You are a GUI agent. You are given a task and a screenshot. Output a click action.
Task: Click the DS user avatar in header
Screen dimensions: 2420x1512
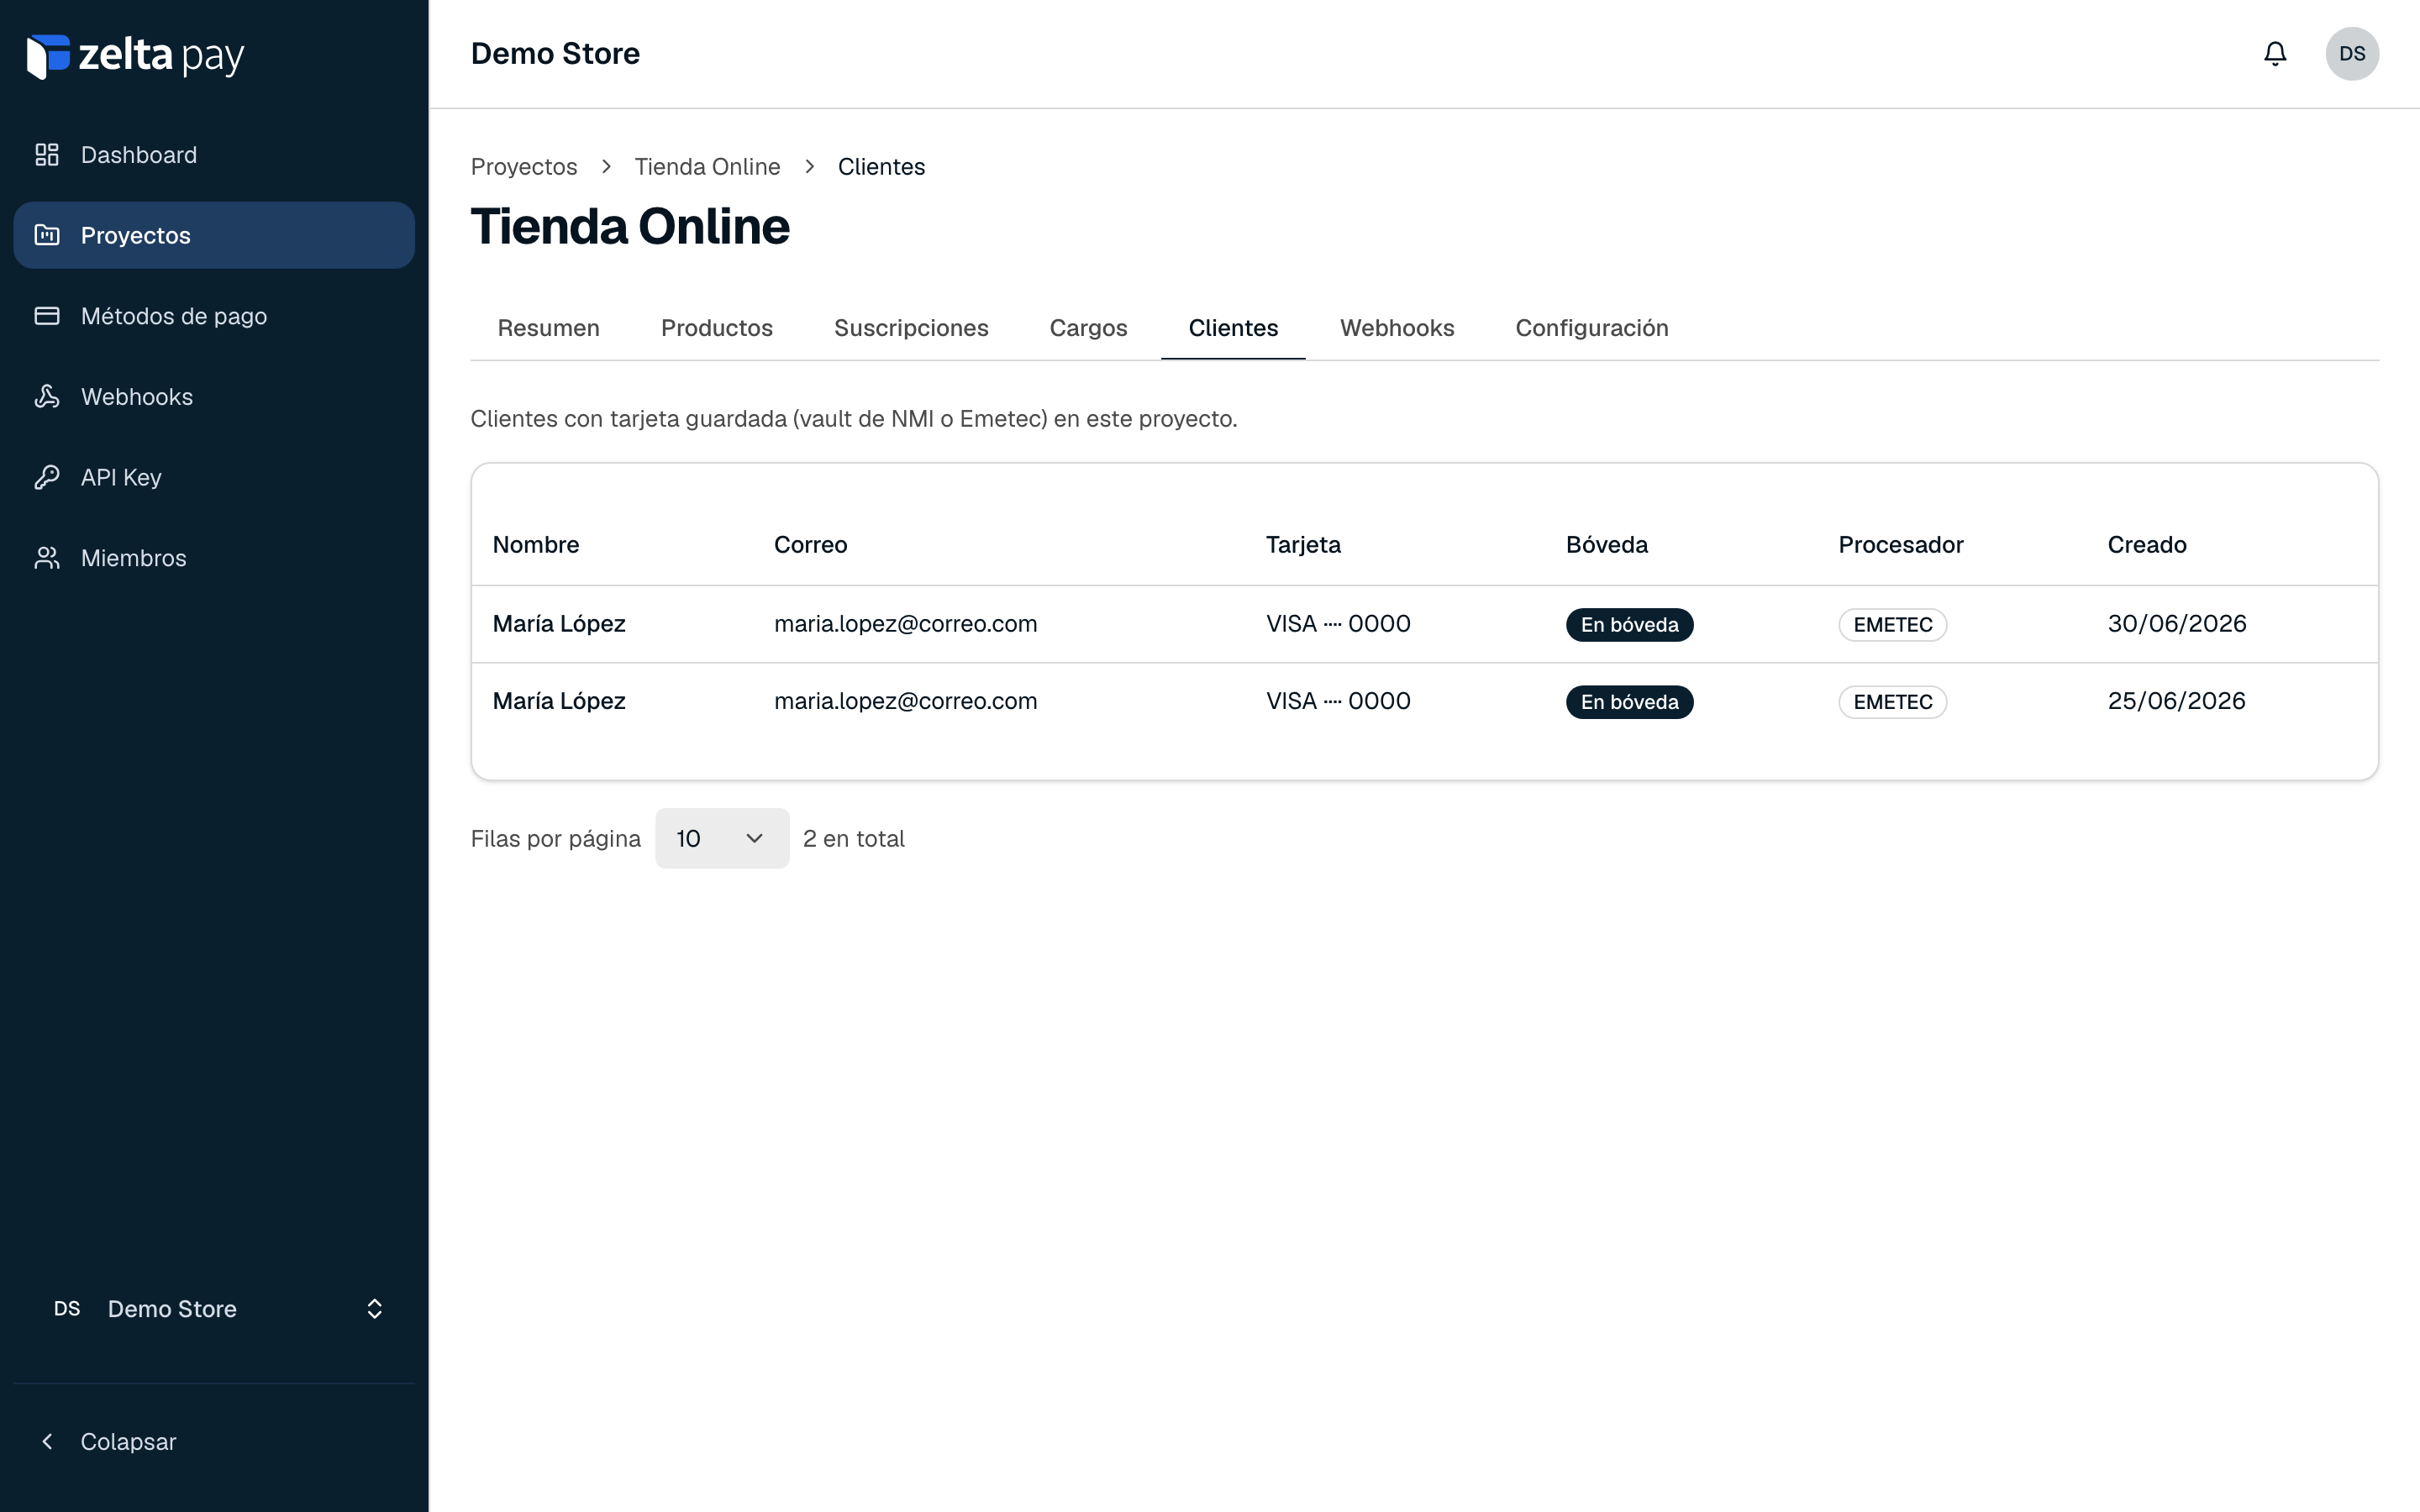click(2352, 53)
